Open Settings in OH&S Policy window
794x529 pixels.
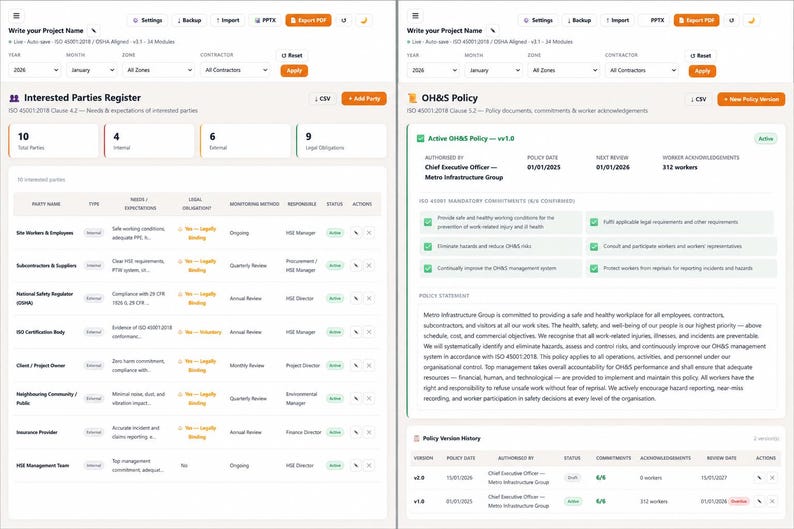click(538, 20)
